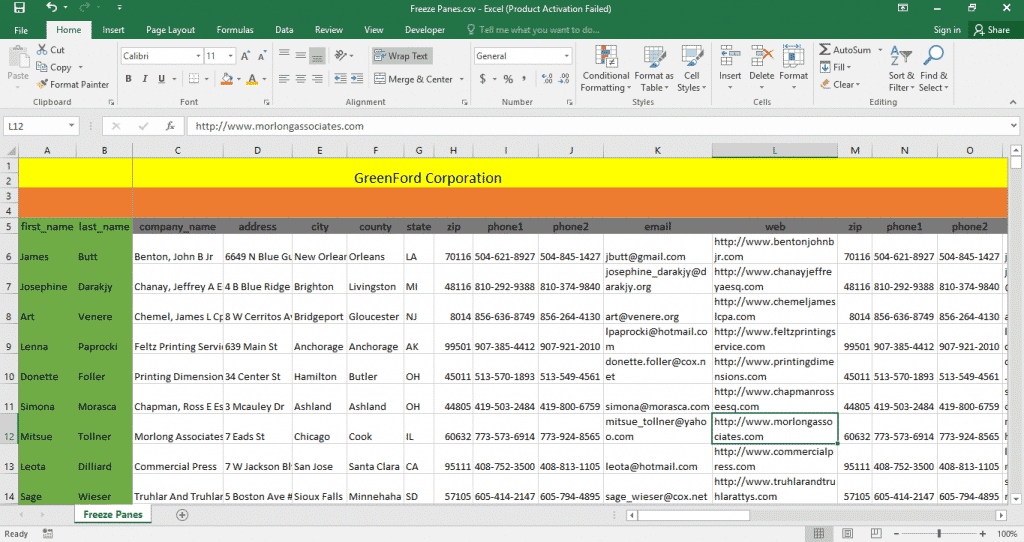
Task: Toggle Bold formatting
Action: [x=129, y=79]
